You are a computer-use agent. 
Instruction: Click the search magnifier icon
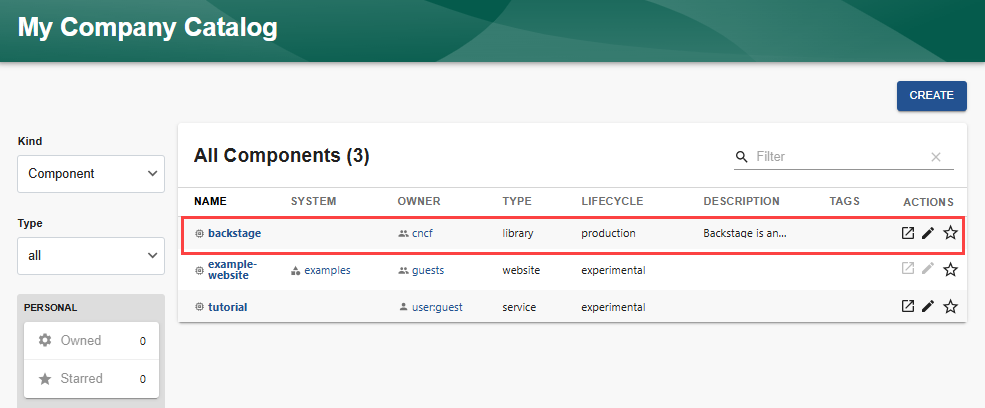point(742,157)
